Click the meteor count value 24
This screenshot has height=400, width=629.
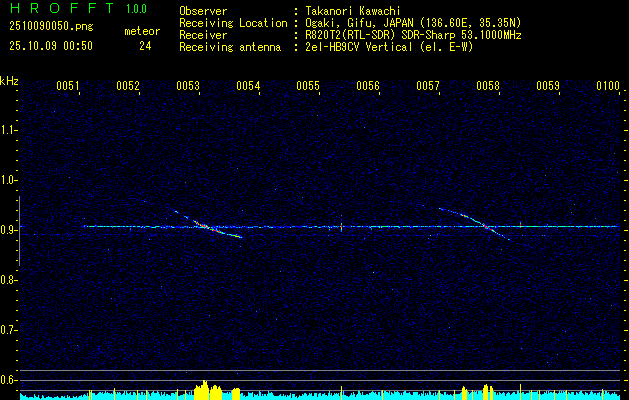coord(145,46)
